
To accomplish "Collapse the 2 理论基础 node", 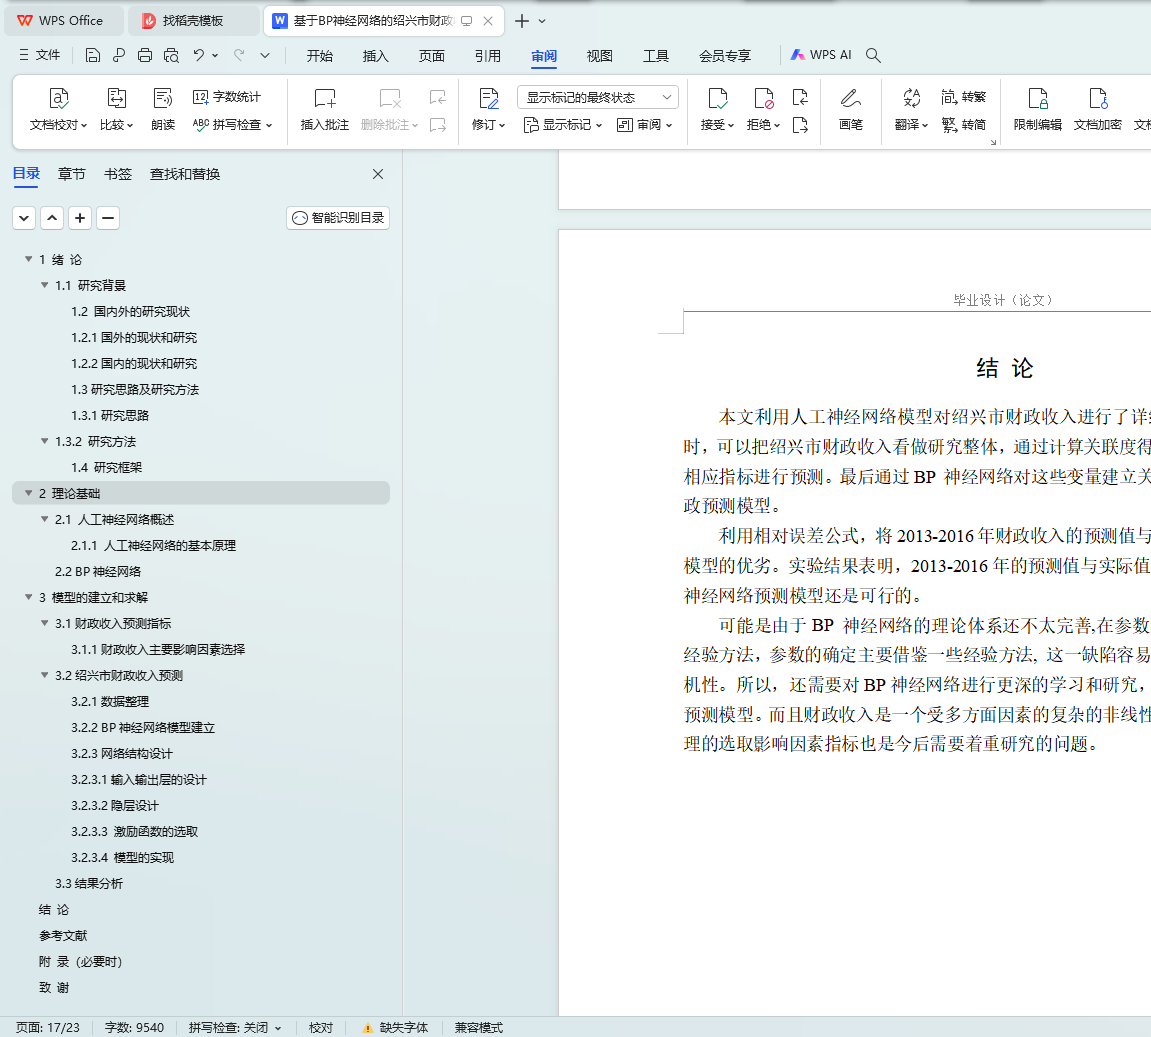I will (29, 493).
